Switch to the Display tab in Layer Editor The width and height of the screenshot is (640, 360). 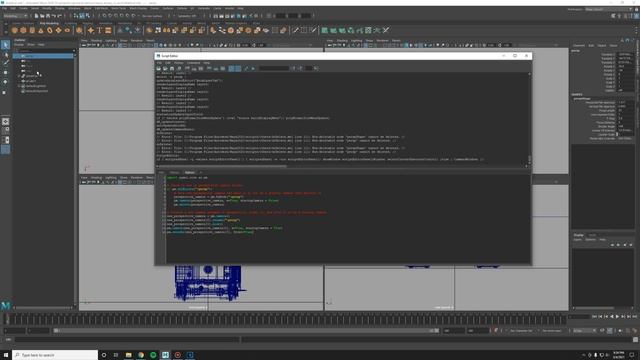(579, 235)
